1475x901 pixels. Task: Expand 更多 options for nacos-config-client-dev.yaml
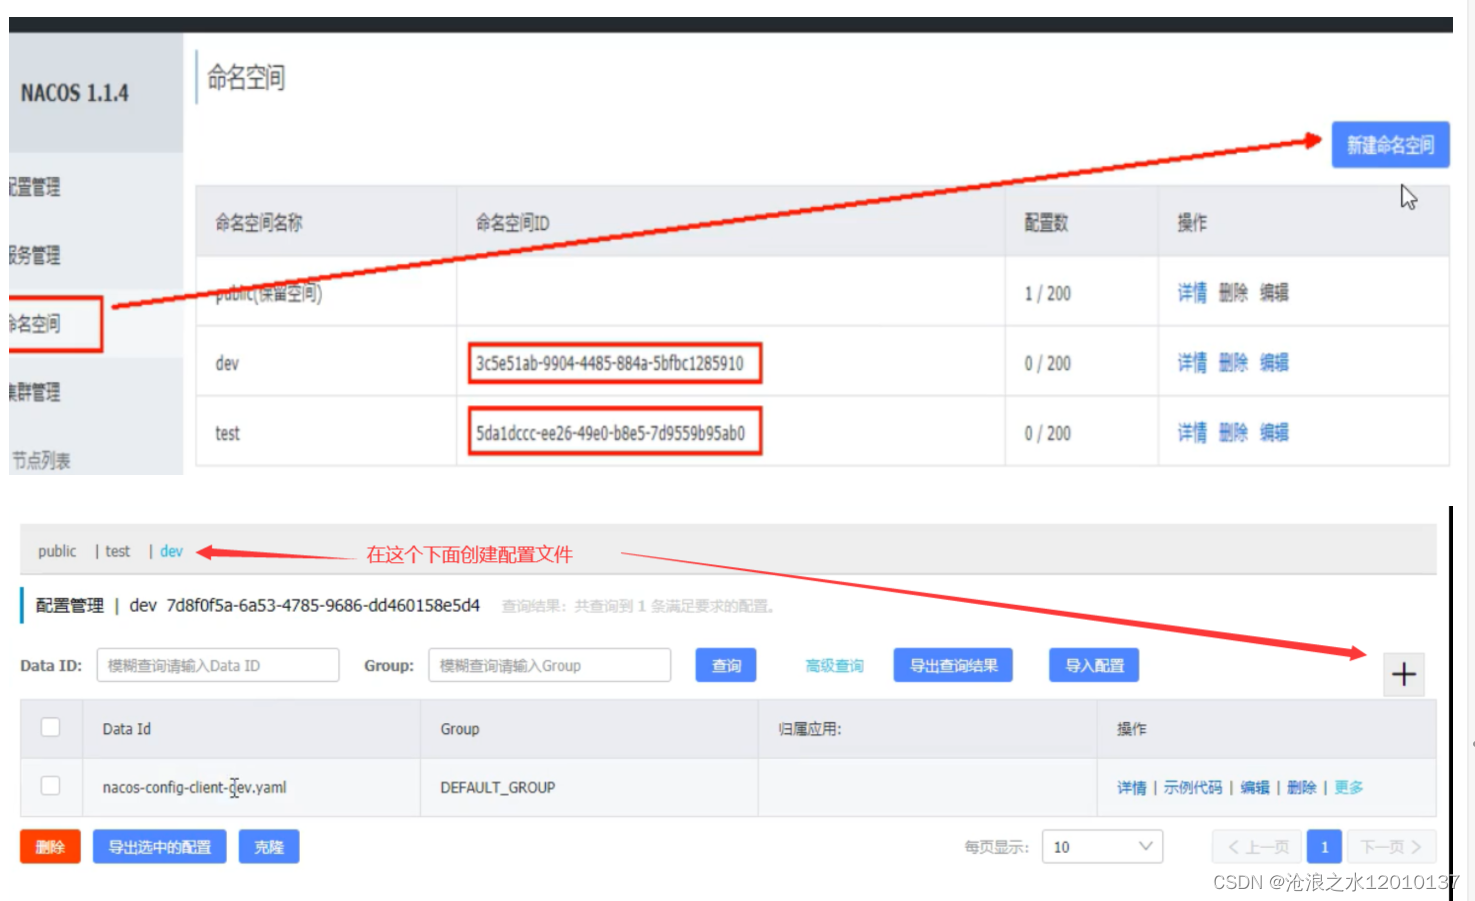[1349, 788]
